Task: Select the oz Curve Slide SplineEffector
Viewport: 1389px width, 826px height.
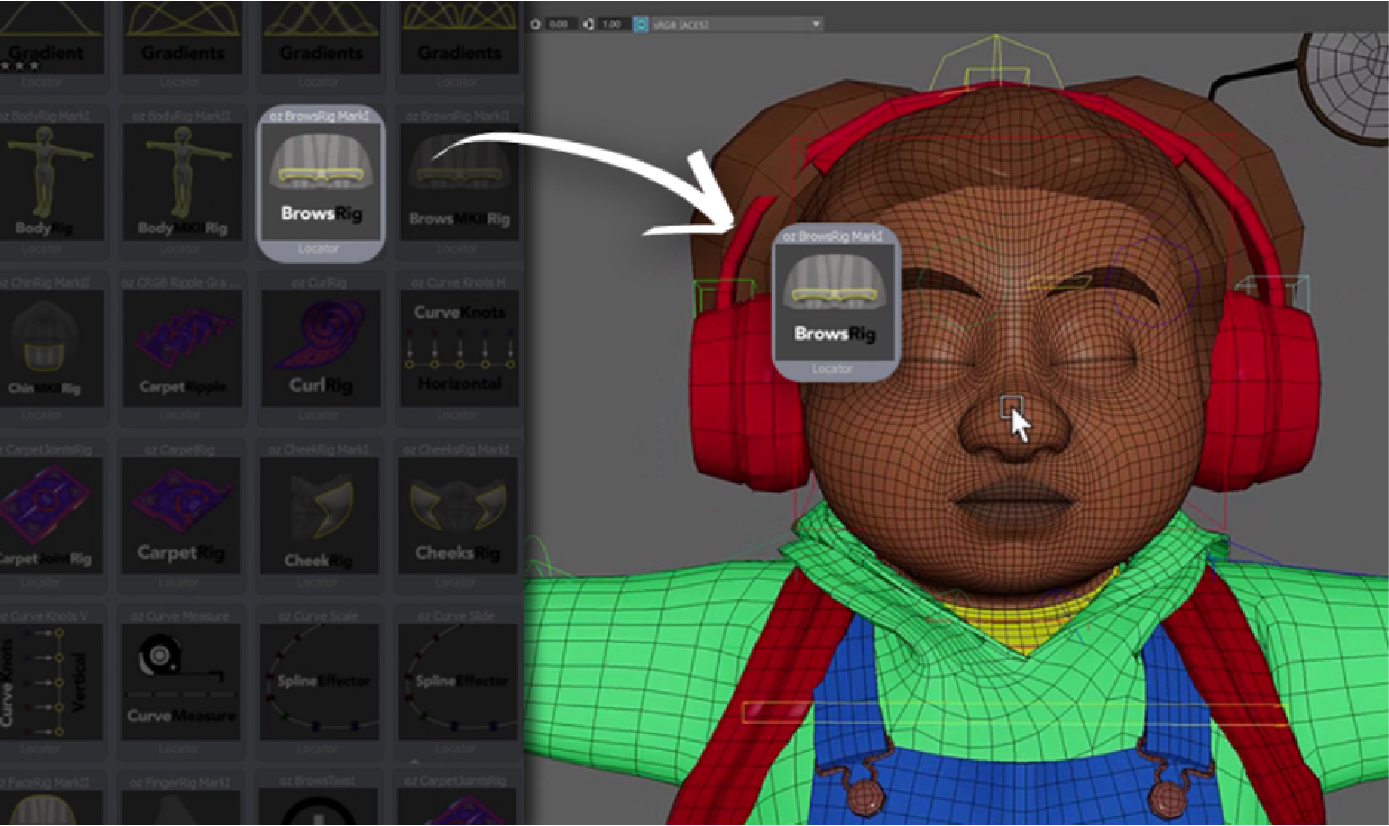Action: 457,682
